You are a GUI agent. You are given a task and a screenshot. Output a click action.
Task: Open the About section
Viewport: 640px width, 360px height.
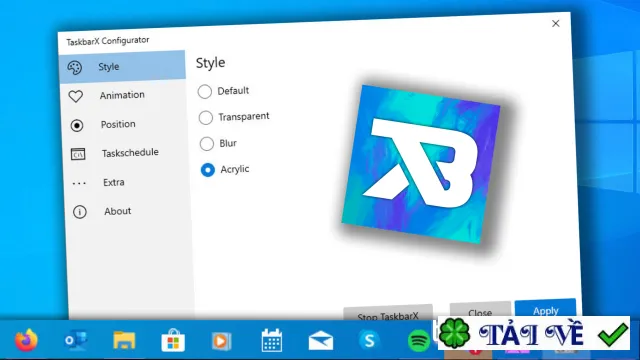coord(127,211)
